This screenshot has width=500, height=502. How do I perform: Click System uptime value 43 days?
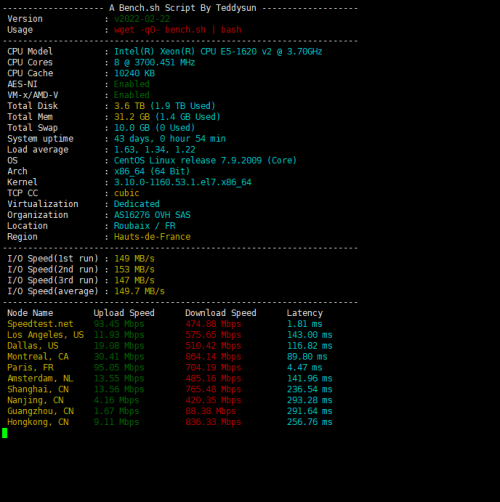(x=170, y=139)
